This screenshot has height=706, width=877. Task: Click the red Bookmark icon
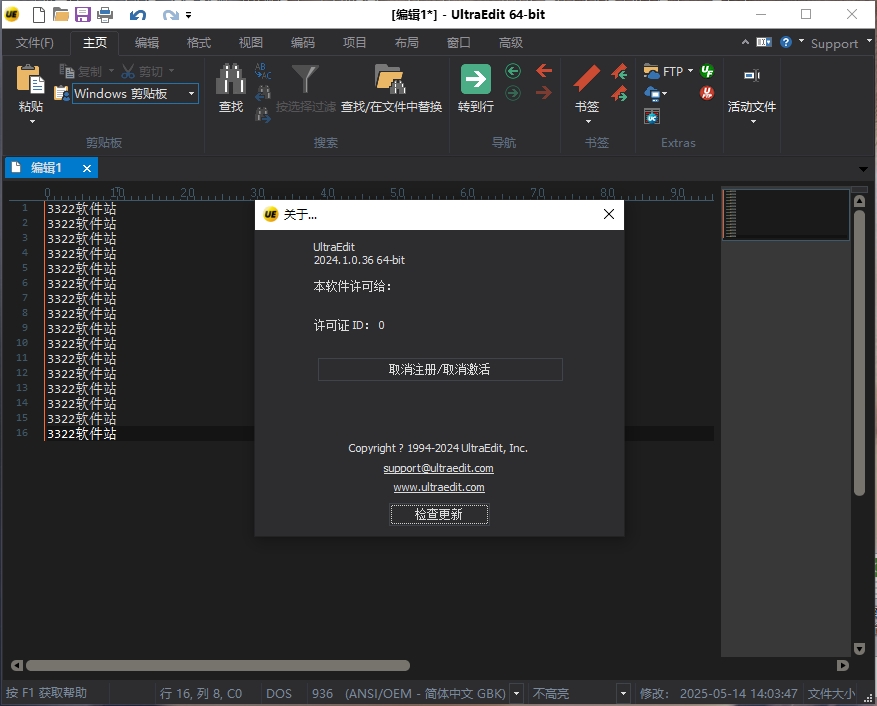click(x=586, y=80)
